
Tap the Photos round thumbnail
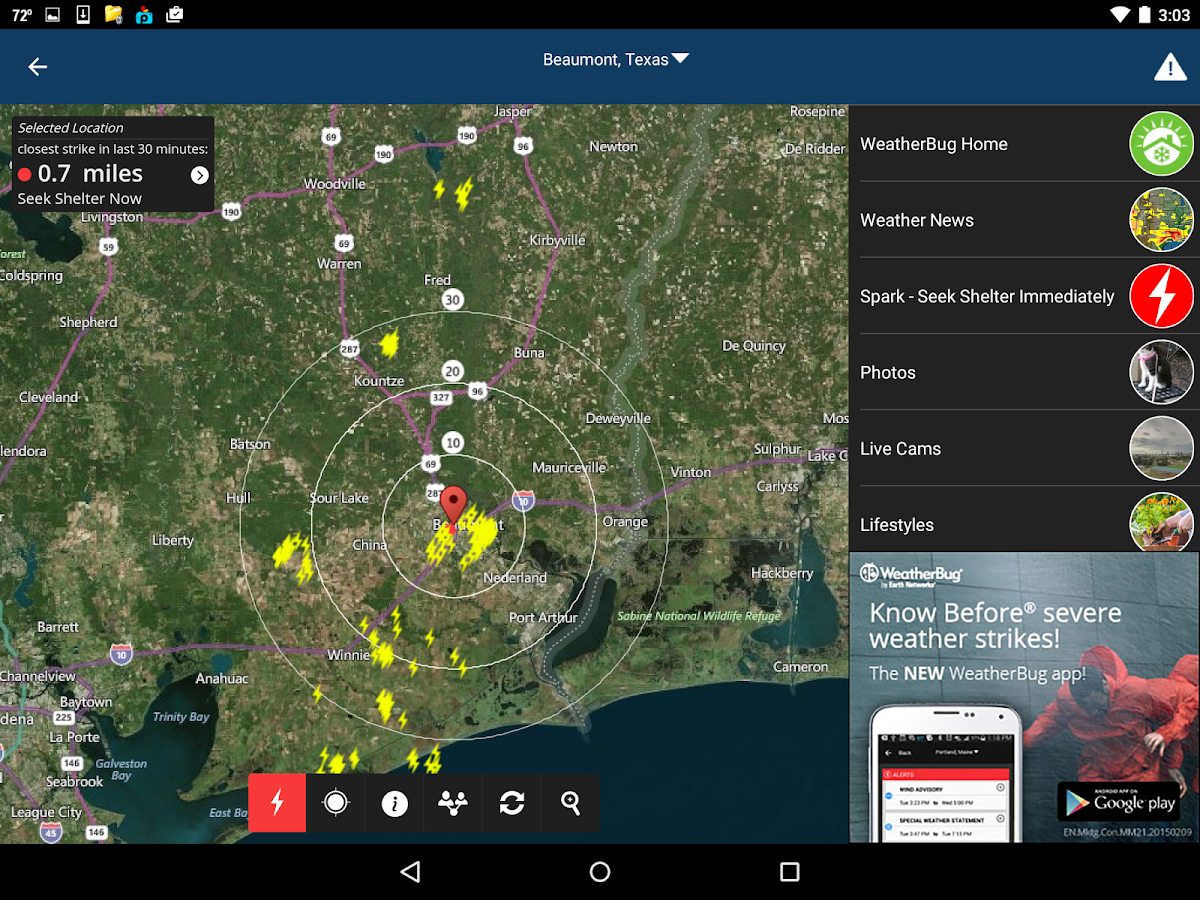(1162, 372)
